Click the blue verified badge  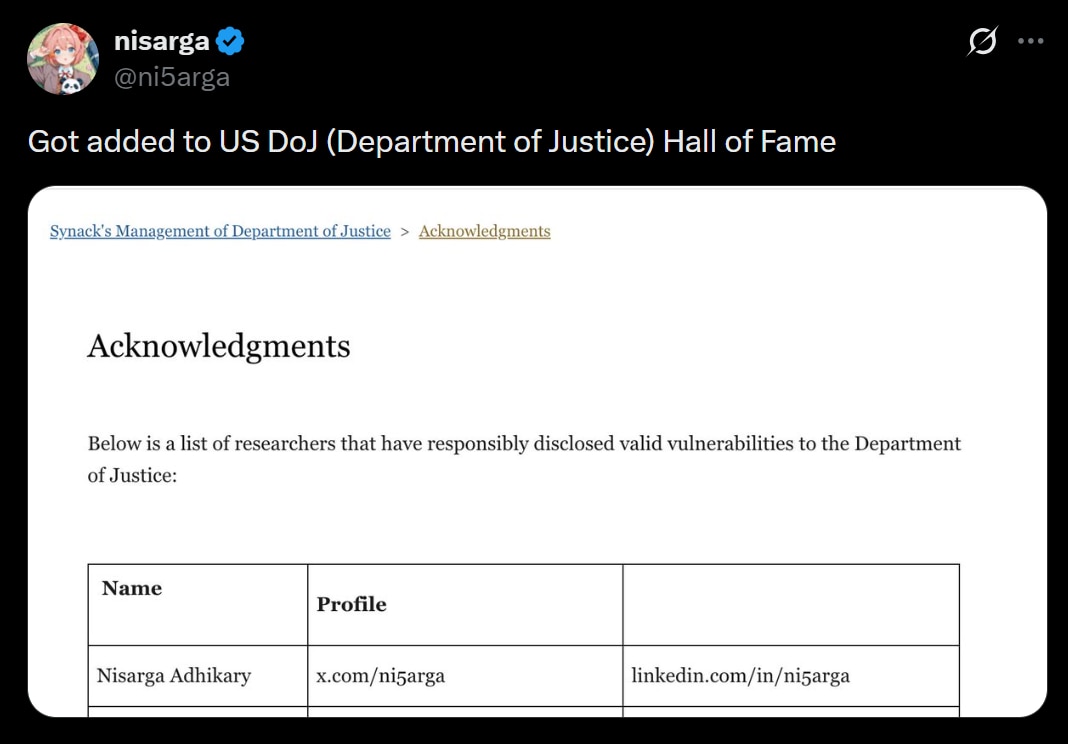(230, 42)
